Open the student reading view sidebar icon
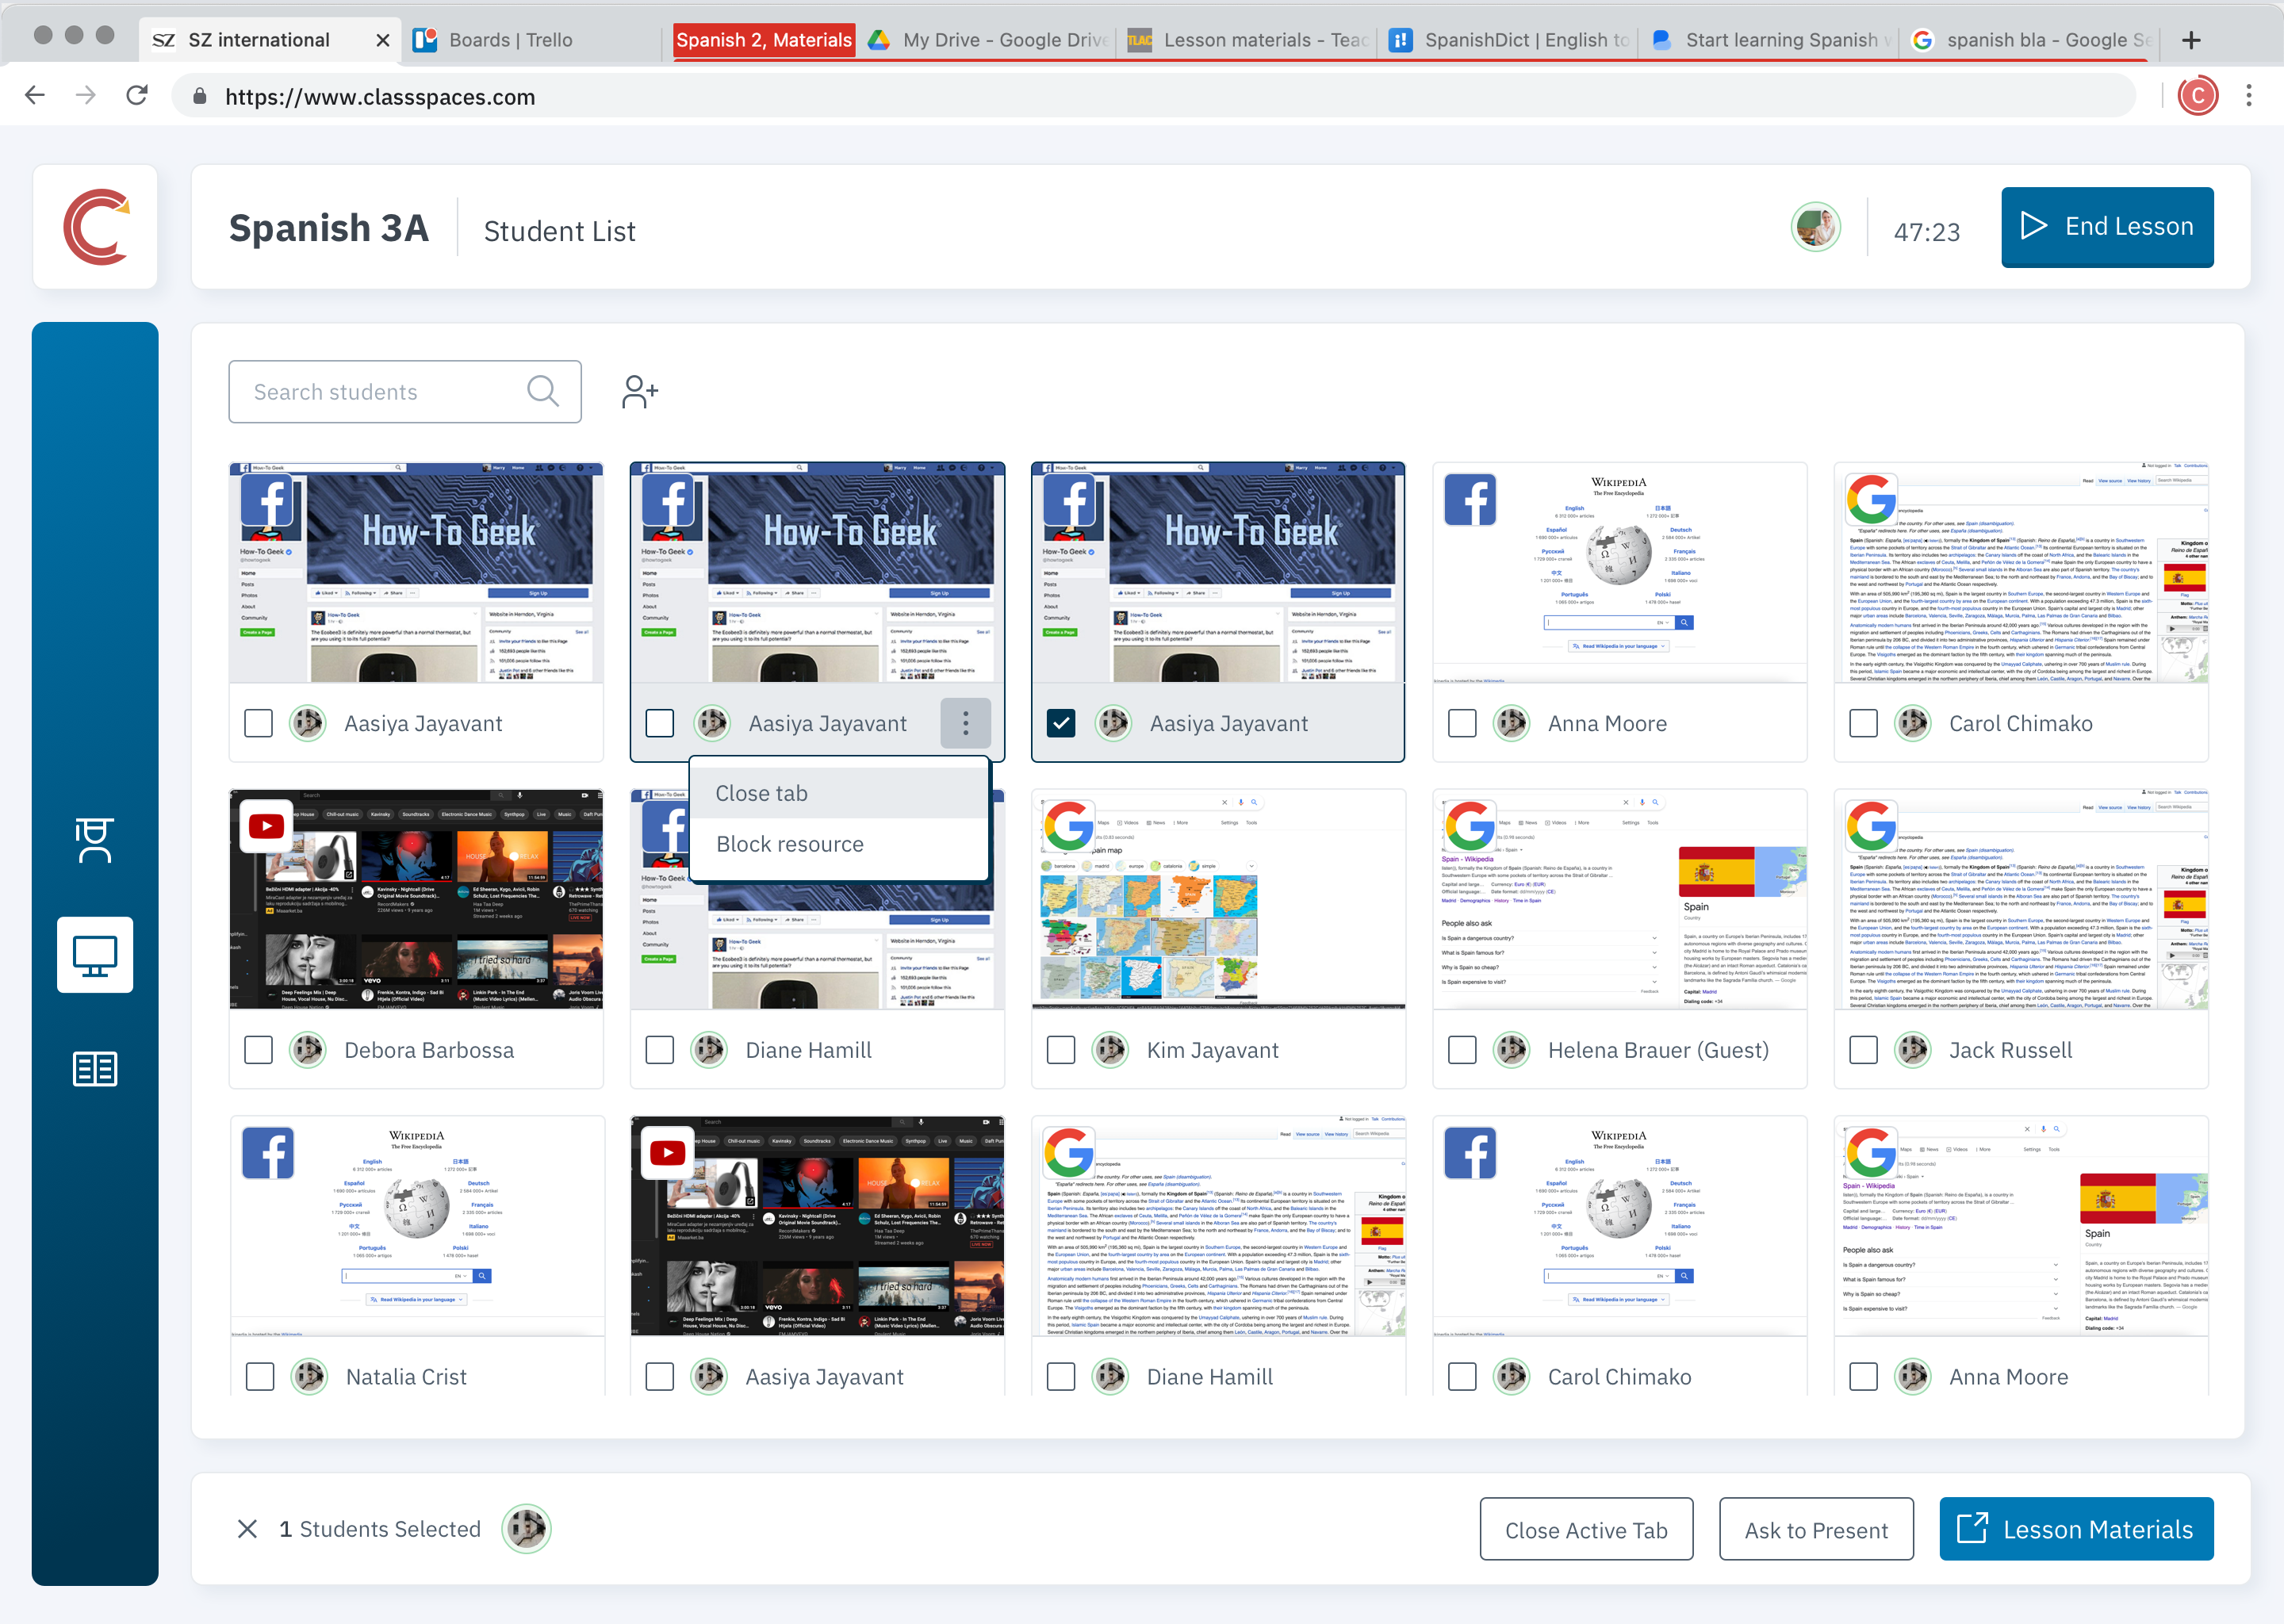Image resolution: width=2284 pixels, height=1624 pixels. [x=95, y=840]
